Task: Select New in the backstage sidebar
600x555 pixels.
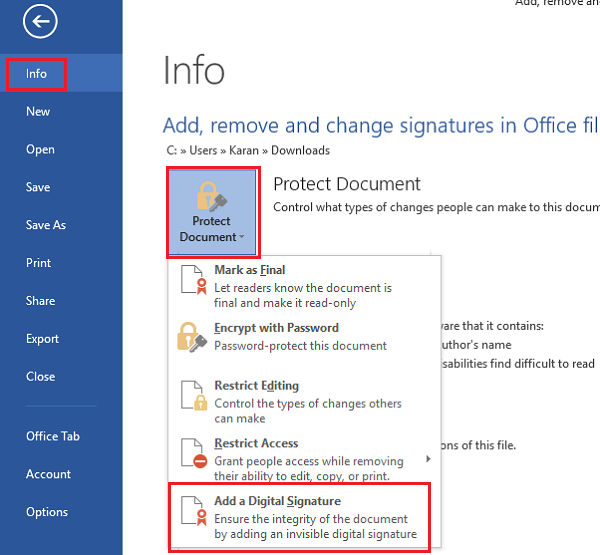Action: [38, 111]
